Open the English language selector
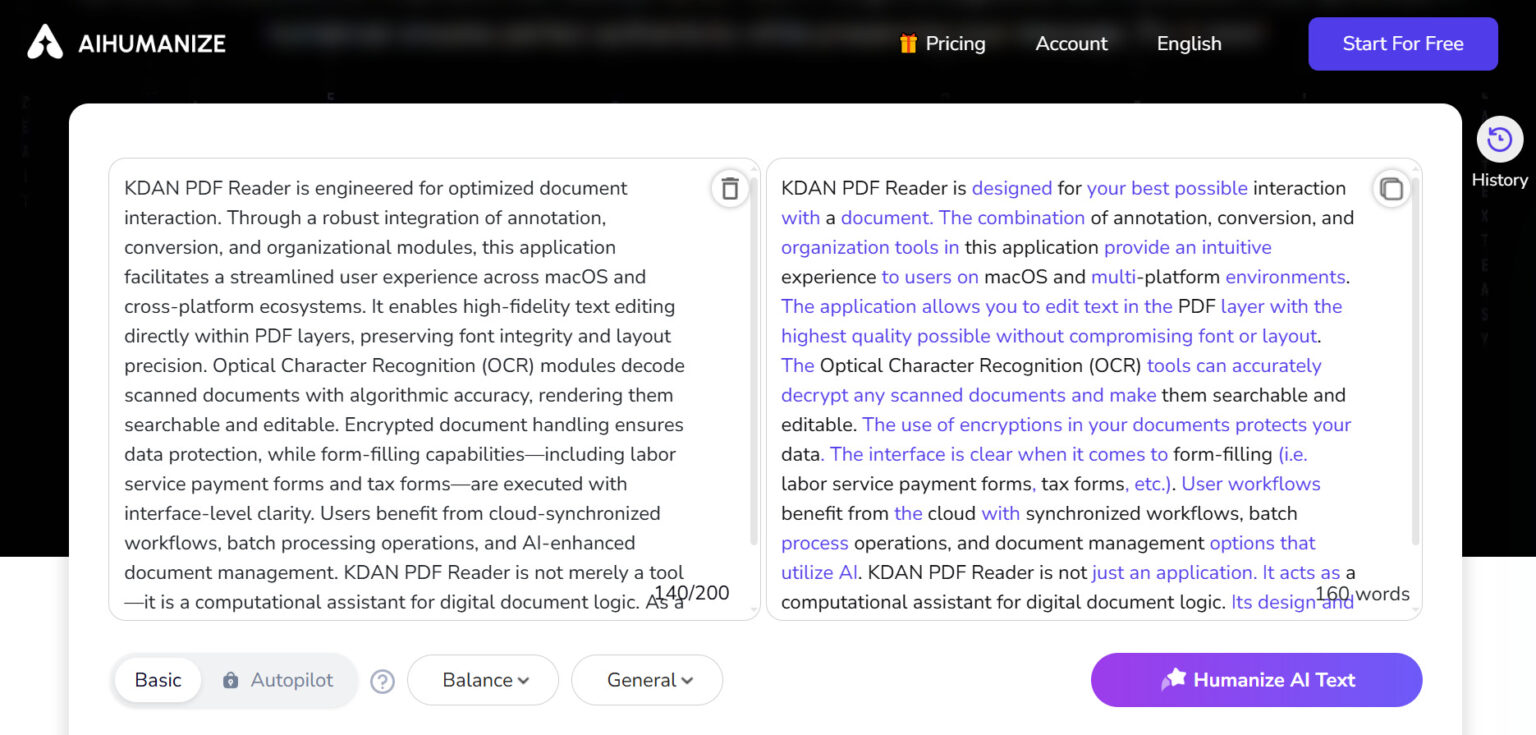 click(x=1188, y=44)
